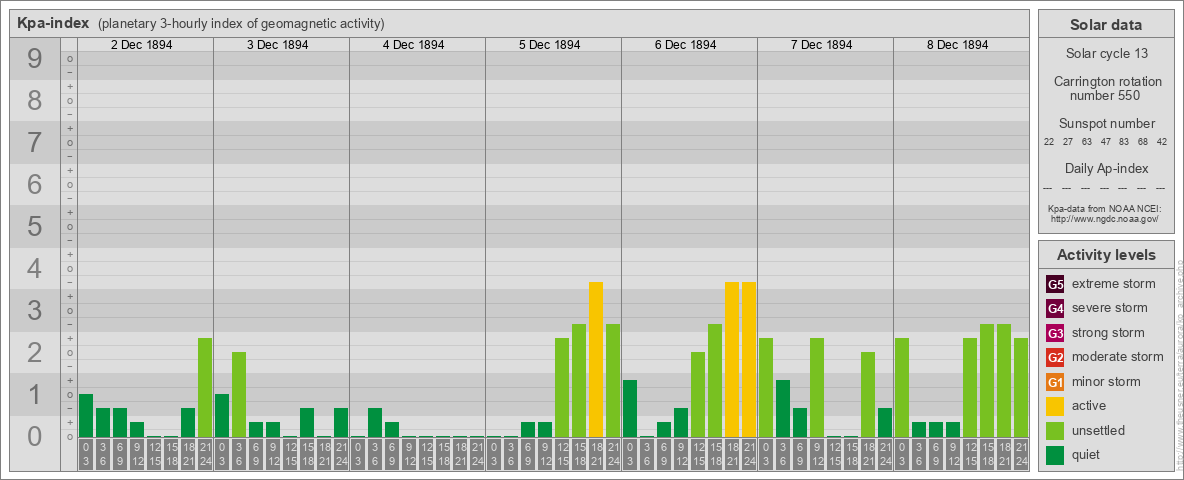Click the 6 Dec 0-3 dark green bar
This screenshot has height=480, width=1184.
[630, 408]
